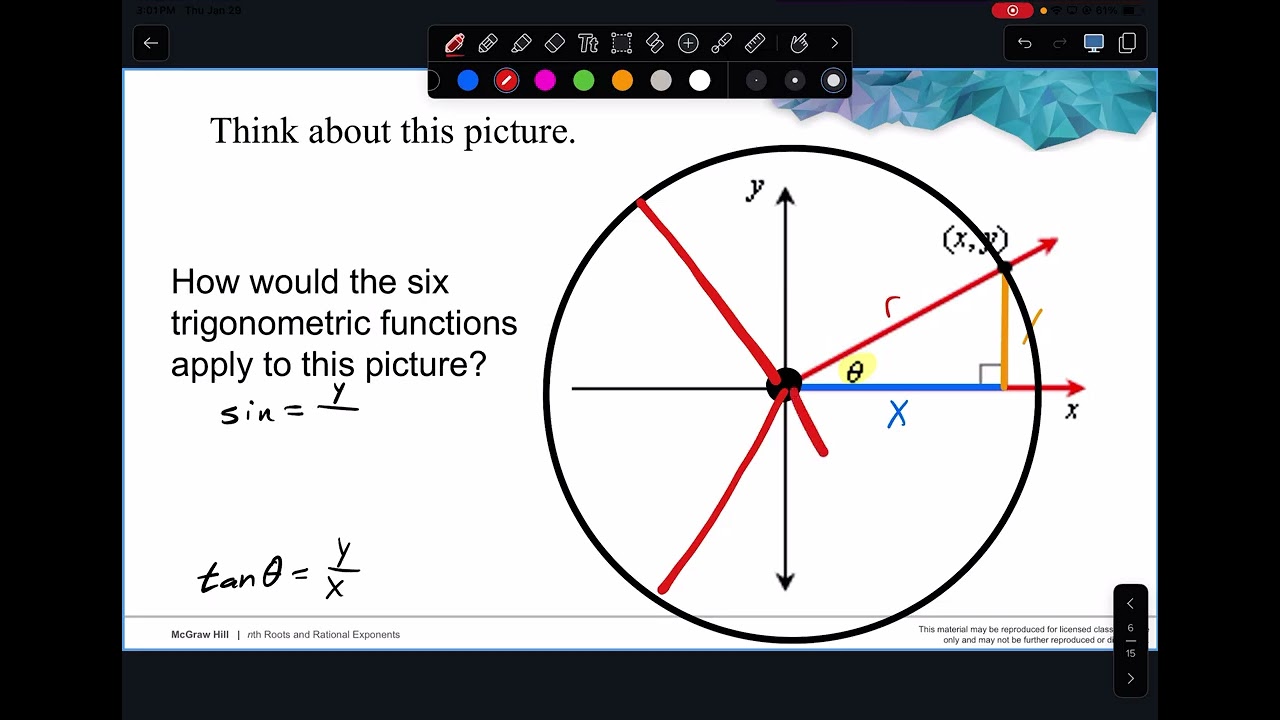Choose the gray pen color
This screenshot has width=1280, height=720.
coord(661,81)
